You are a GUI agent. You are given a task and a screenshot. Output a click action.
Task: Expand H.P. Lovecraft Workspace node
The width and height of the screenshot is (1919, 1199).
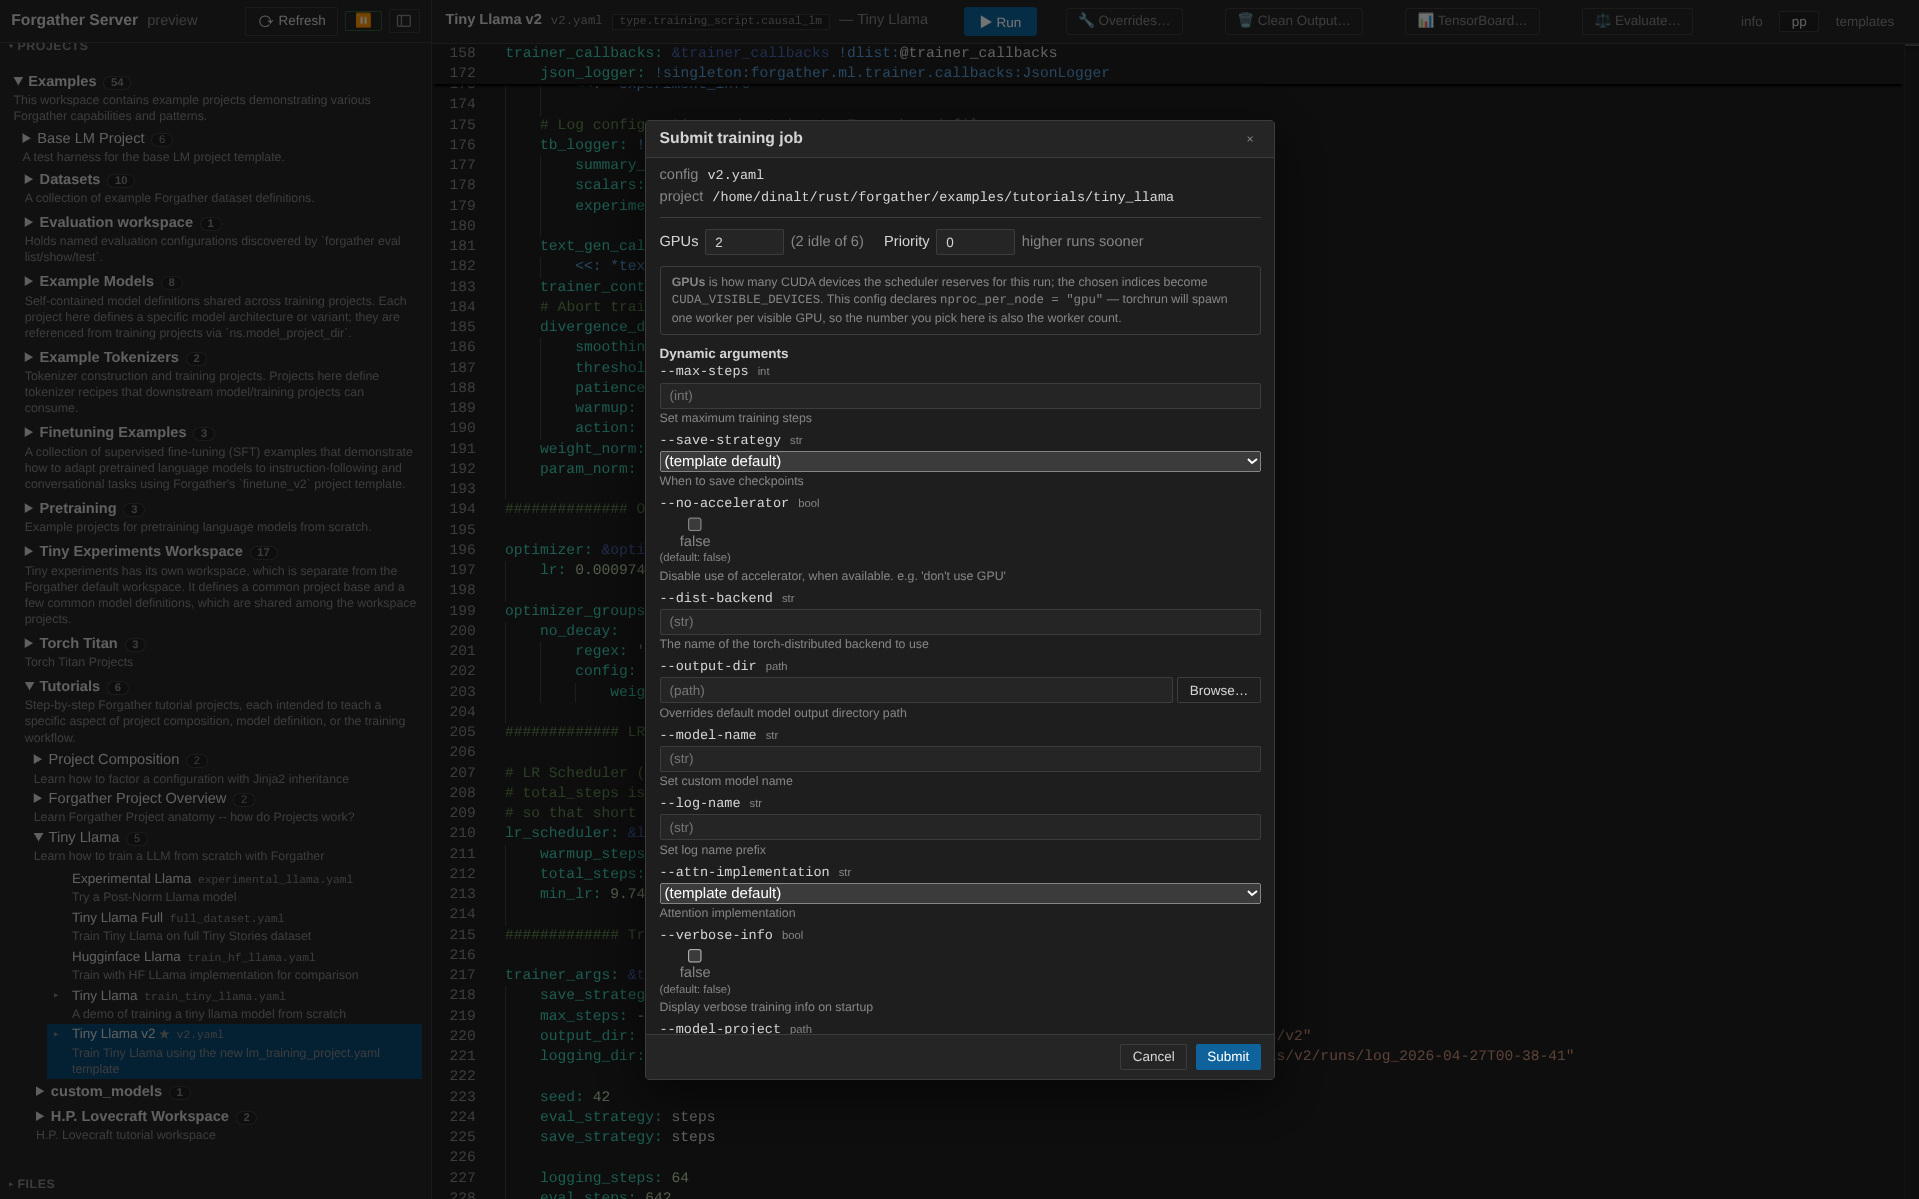(40, 1116)
